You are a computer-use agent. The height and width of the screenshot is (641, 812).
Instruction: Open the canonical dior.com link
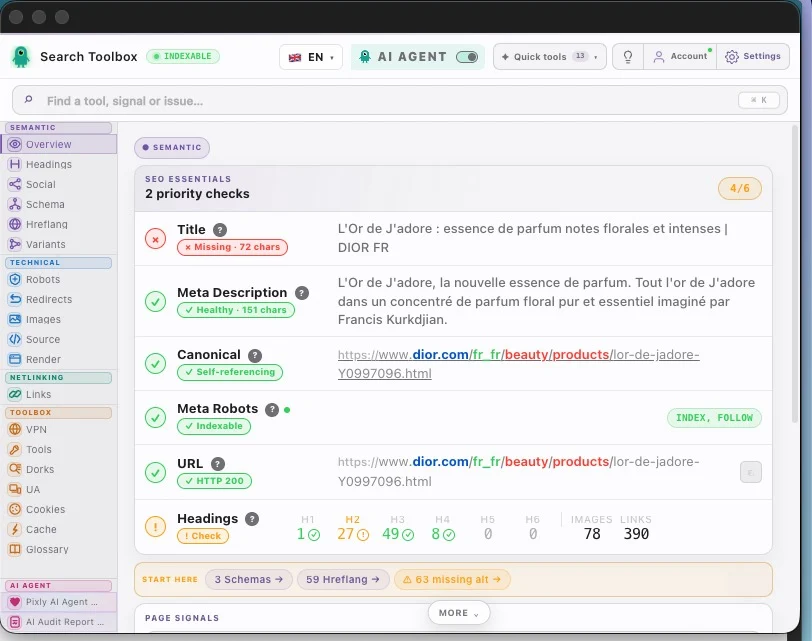(518, 364)
